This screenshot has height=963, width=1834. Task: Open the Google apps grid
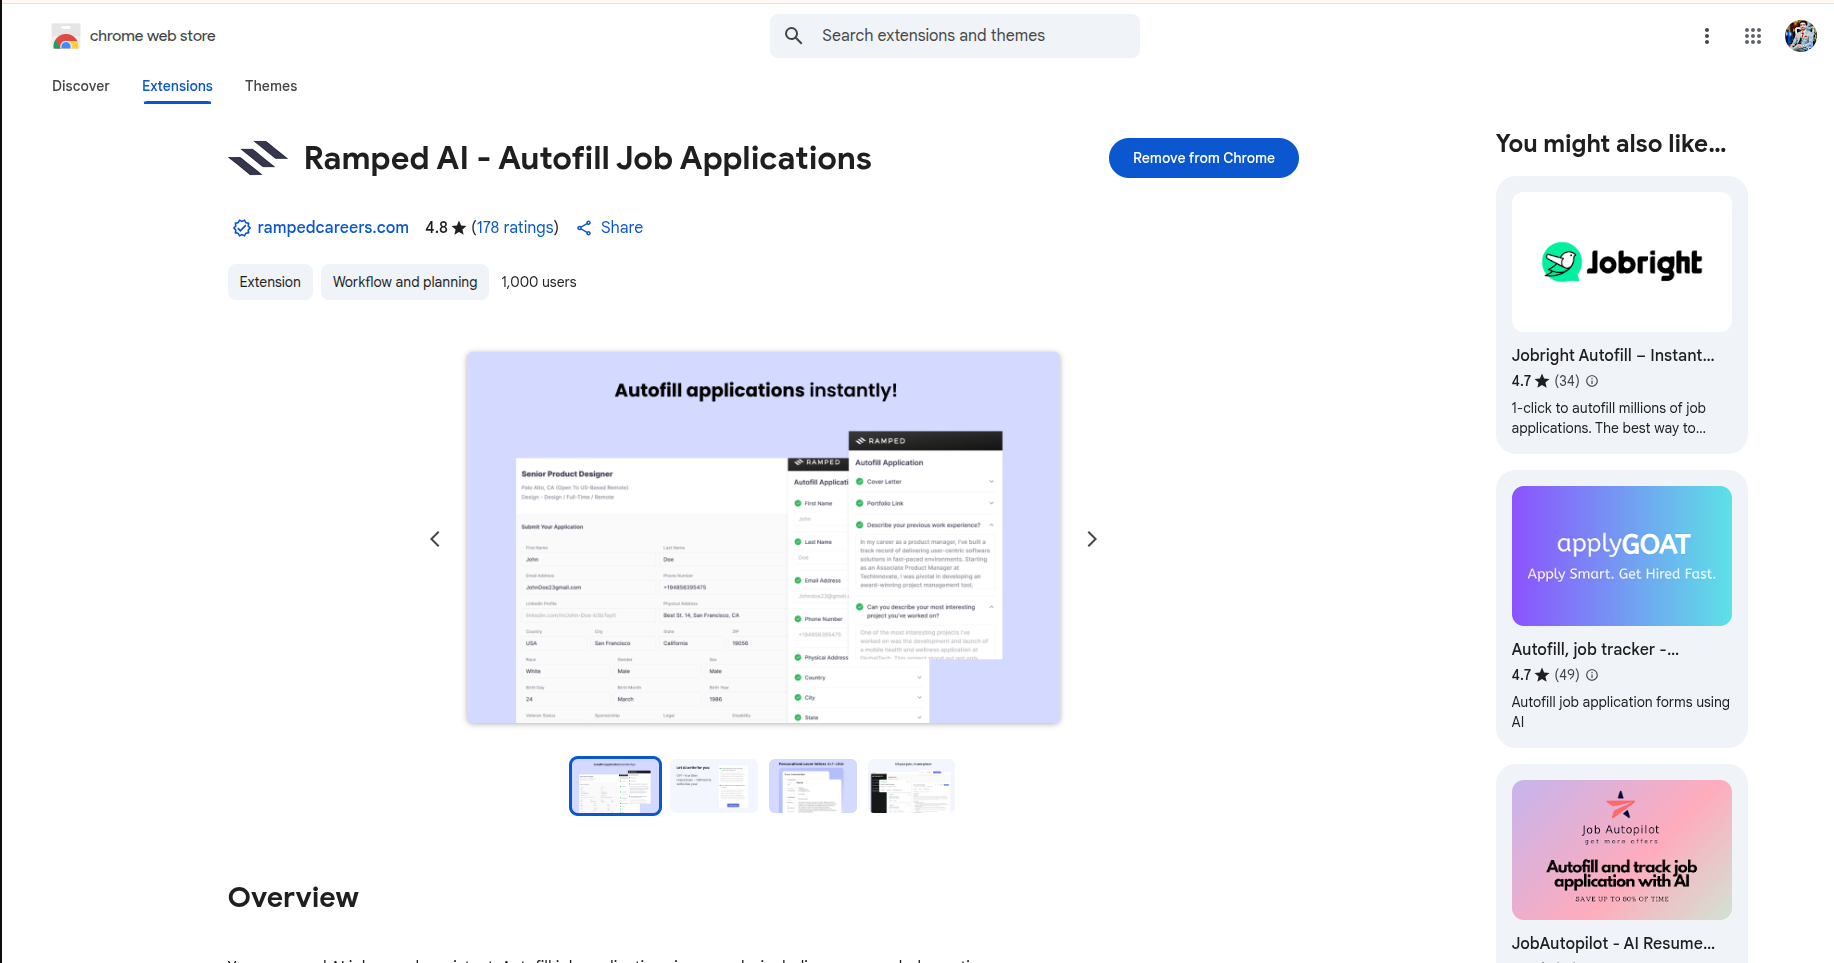point(1752,36)
